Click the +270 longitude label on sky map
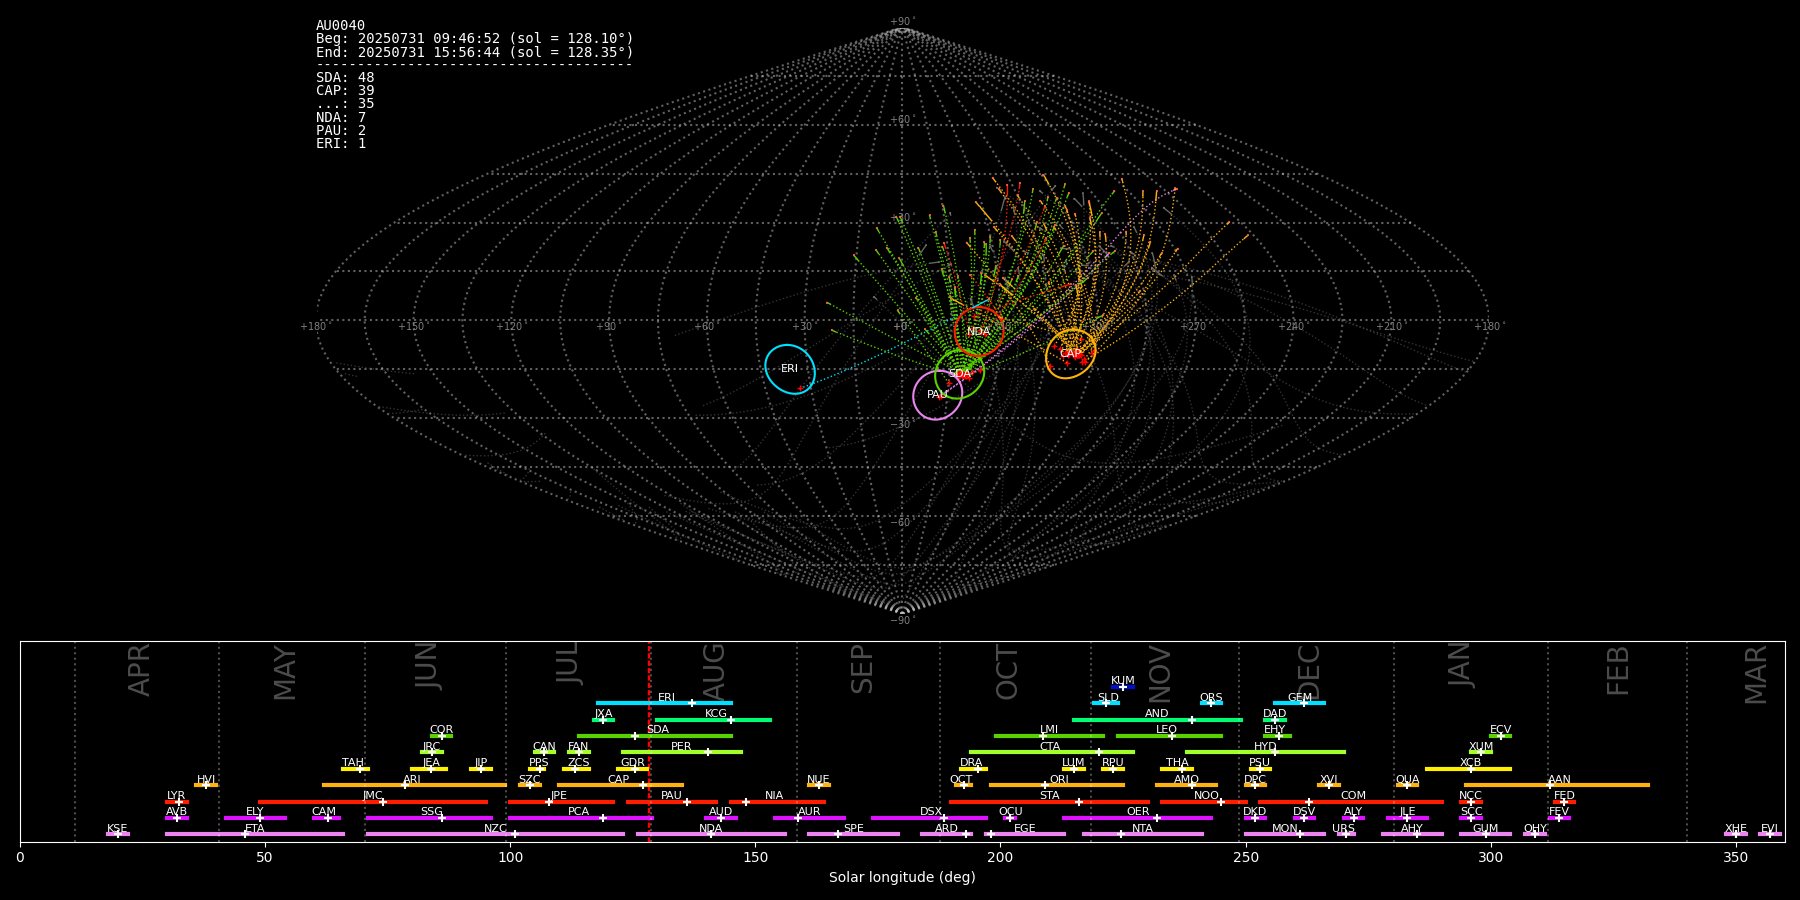This screenshot has width=1800, height=900. click(1193, 327)
